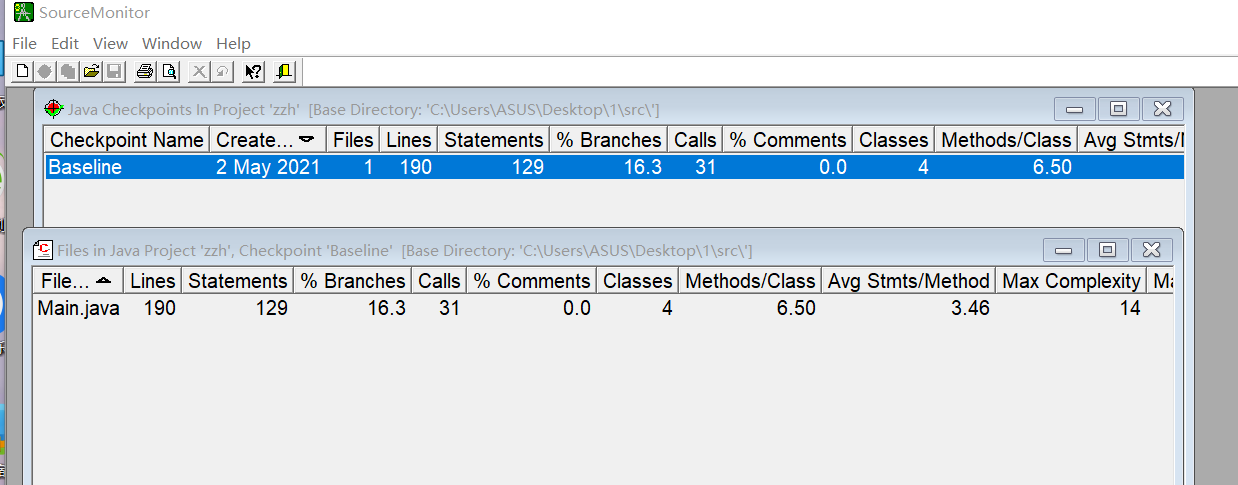
Task: Sort files by Max Complexity column
Action: tap(1071, 281)
